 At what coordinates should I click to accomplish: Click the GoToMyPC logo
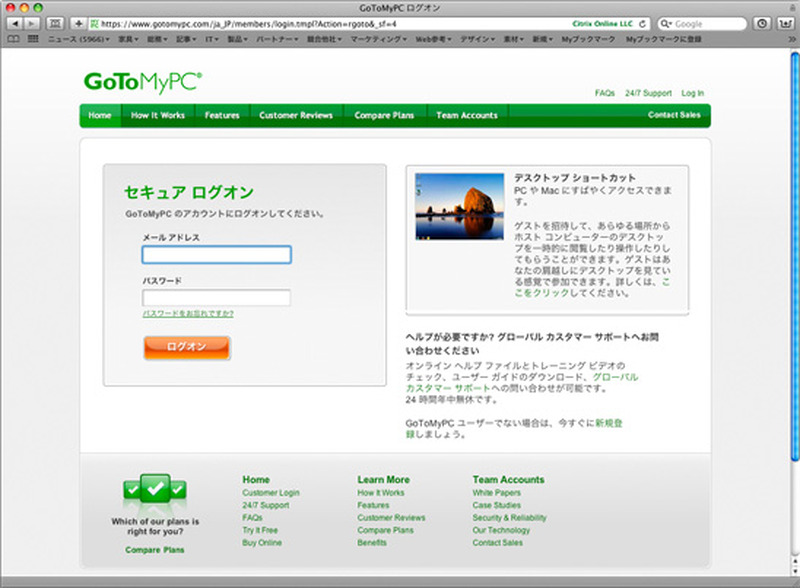click(x=142, y=82)
